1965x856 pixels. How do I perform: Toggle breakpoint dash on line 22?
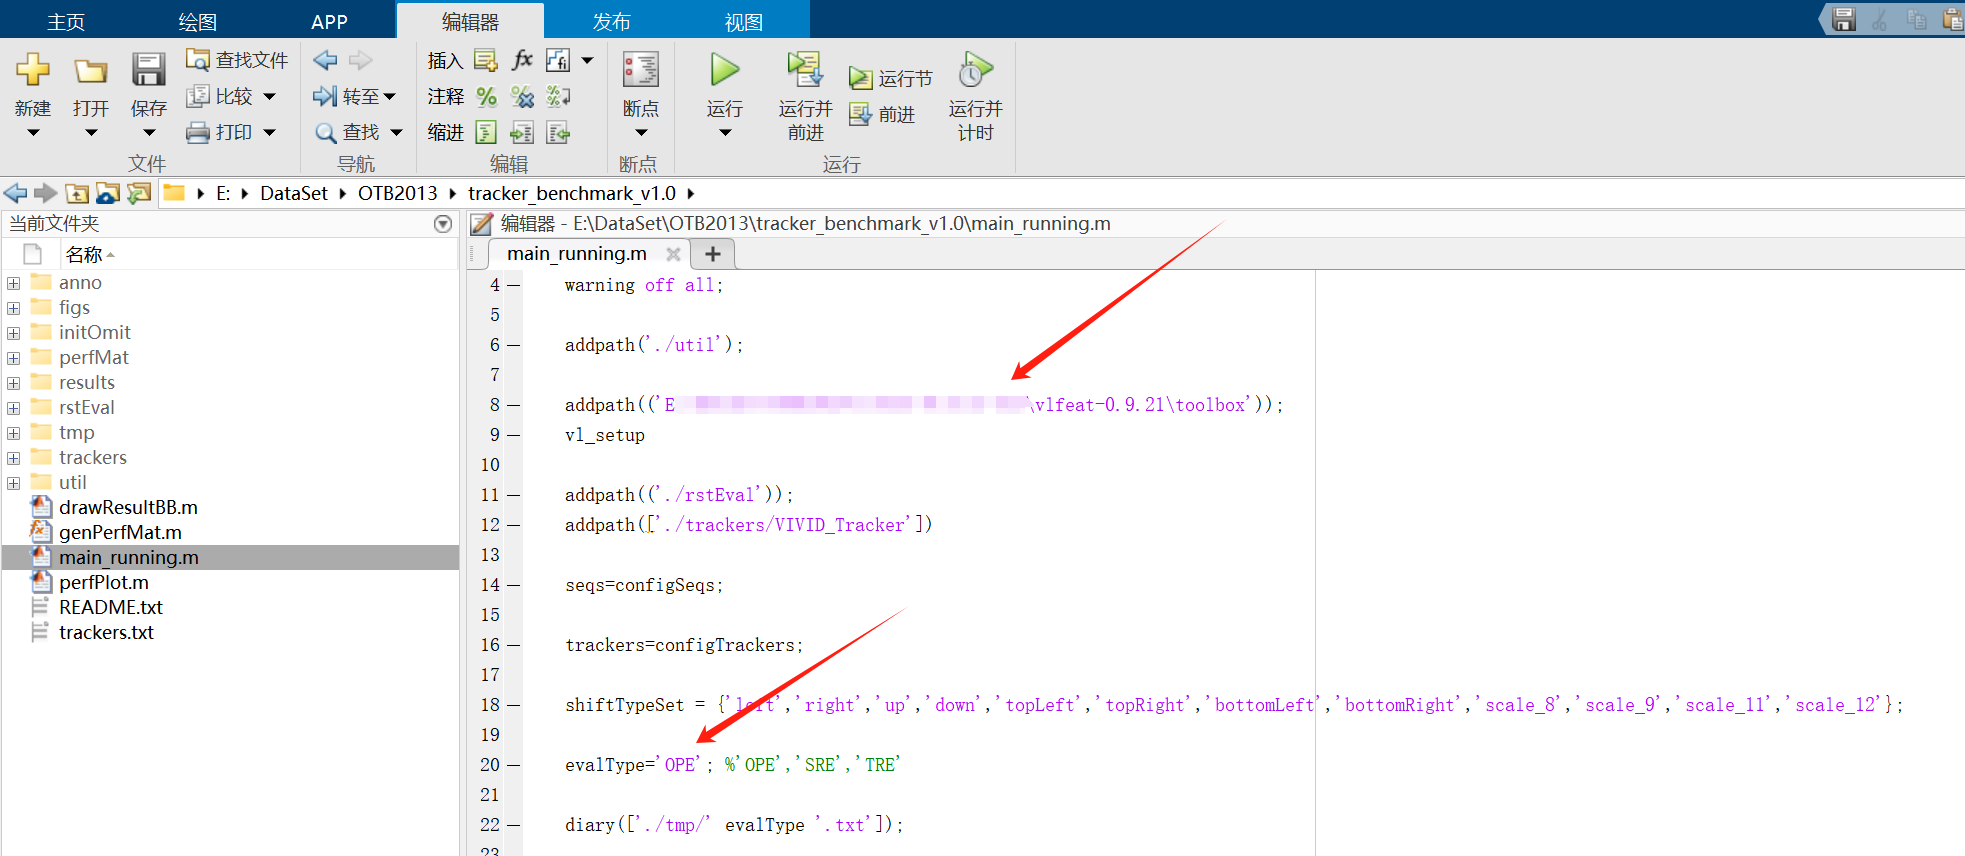[x=514, y=826]
